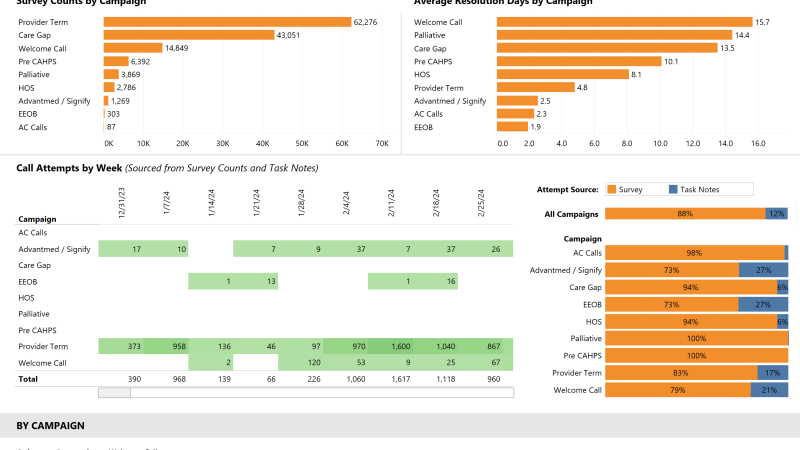Click the horizontal scrollbar thumb under the table
The width and height of the screenshot is (800, 450).
[114, 393]
